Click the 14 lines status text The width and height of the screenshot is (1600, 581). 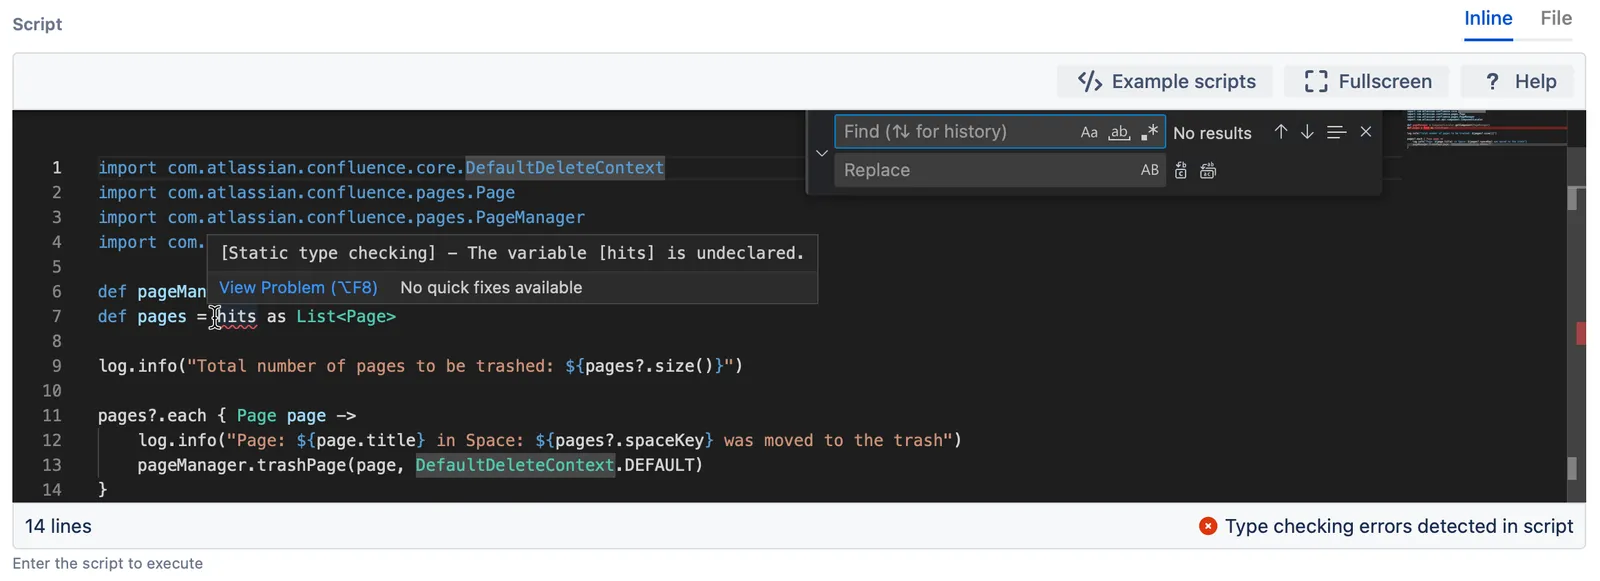(x=58, y=526)
